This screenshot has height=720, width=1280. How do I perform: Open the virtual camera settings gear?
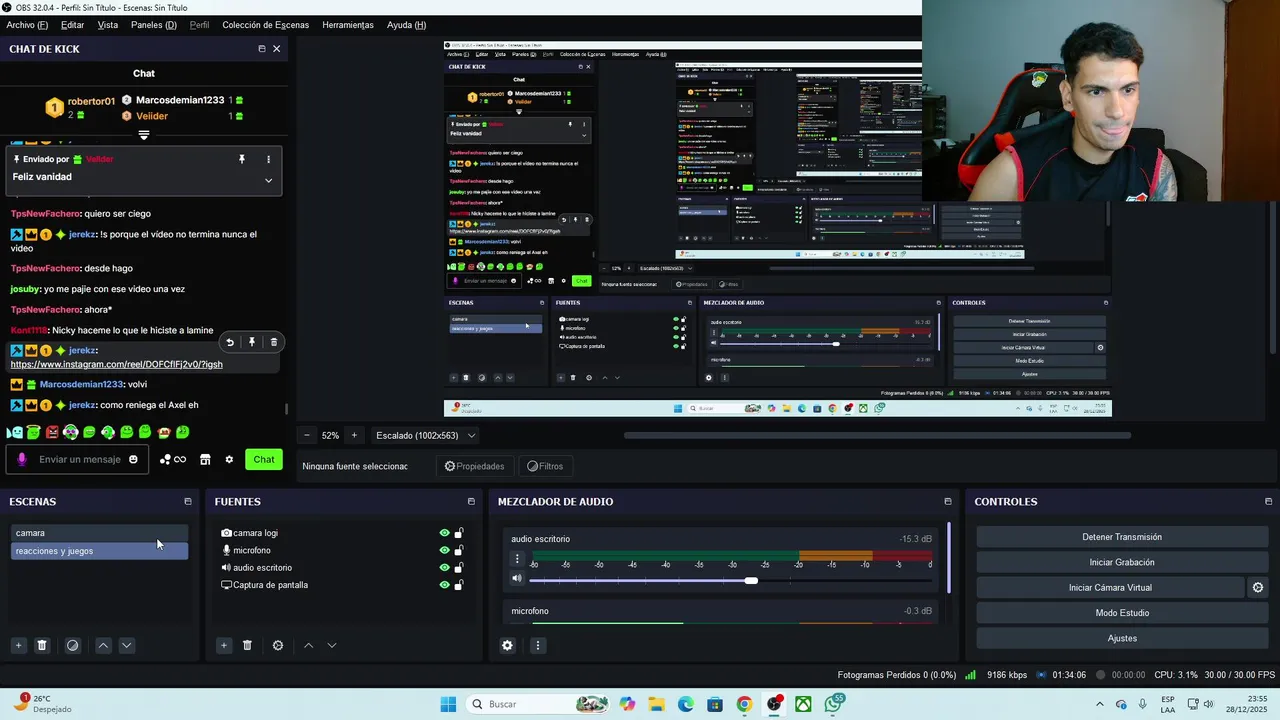[x=1258, y=588]
